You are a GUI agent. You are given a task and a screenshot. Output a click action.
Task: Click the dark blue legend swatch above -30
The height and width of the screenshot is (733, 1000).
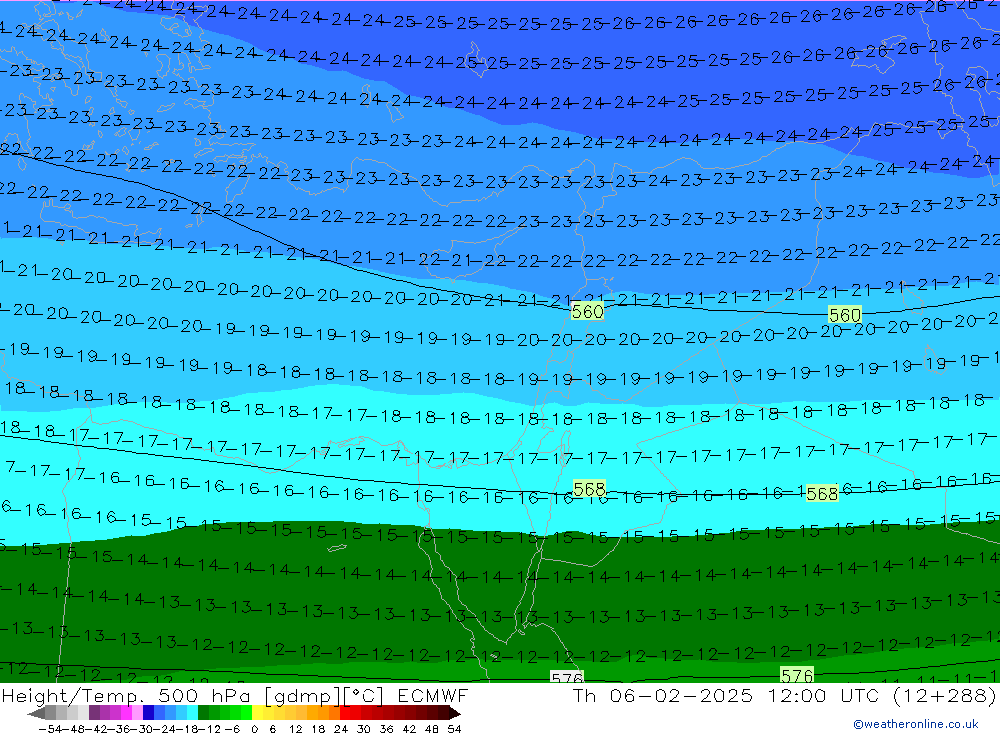[x=148, y=712]
